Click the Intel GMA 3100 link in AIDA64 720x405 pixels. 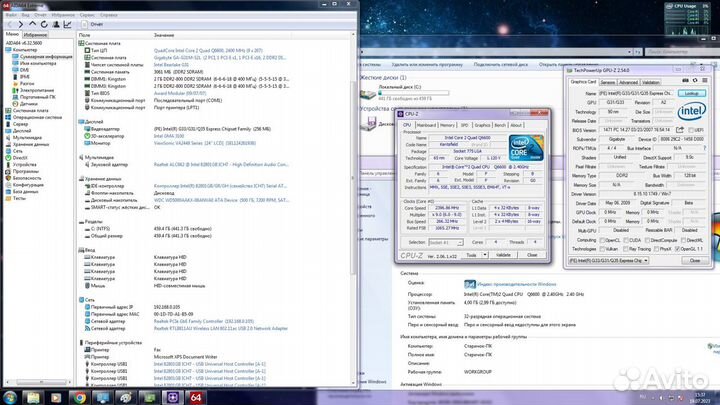click(x=169, y=136)
